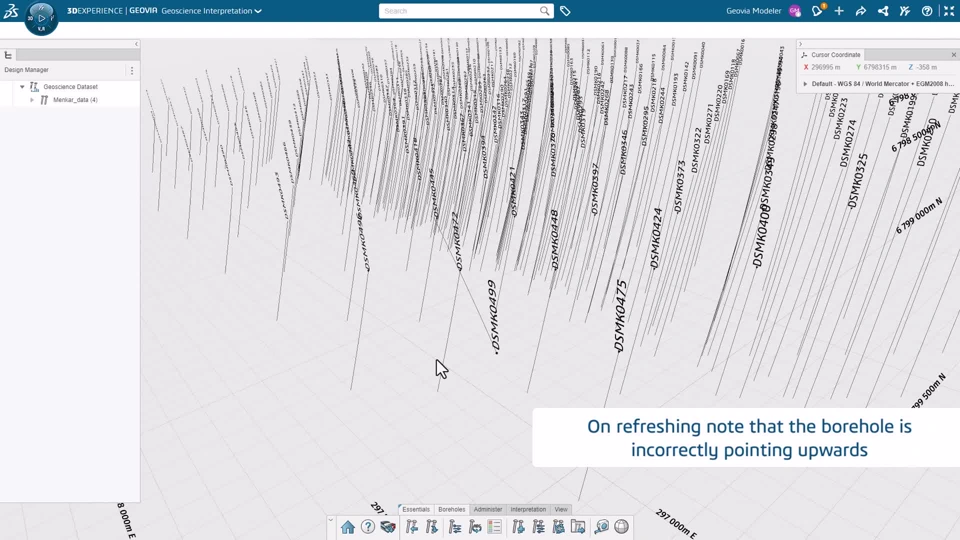The height and width of the screenshot is (540, 960).
Task: Open notifications bell icon
Action: (817, 10)
